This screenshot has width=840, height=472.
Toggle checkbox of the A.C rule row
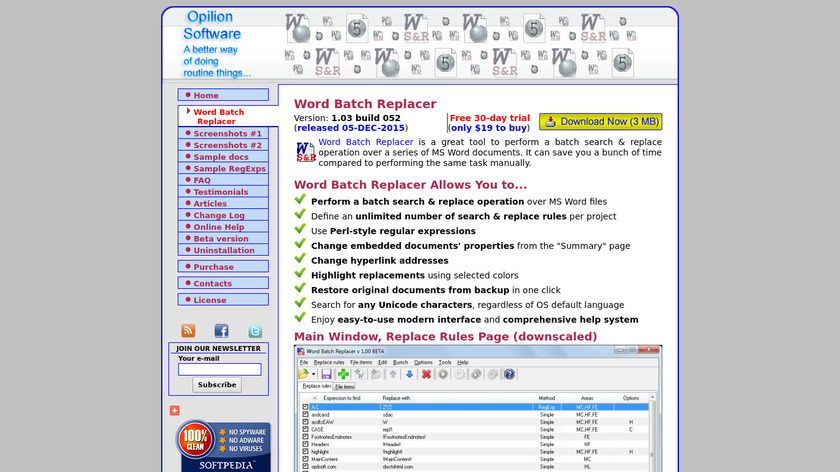click(x=305, y=407)
